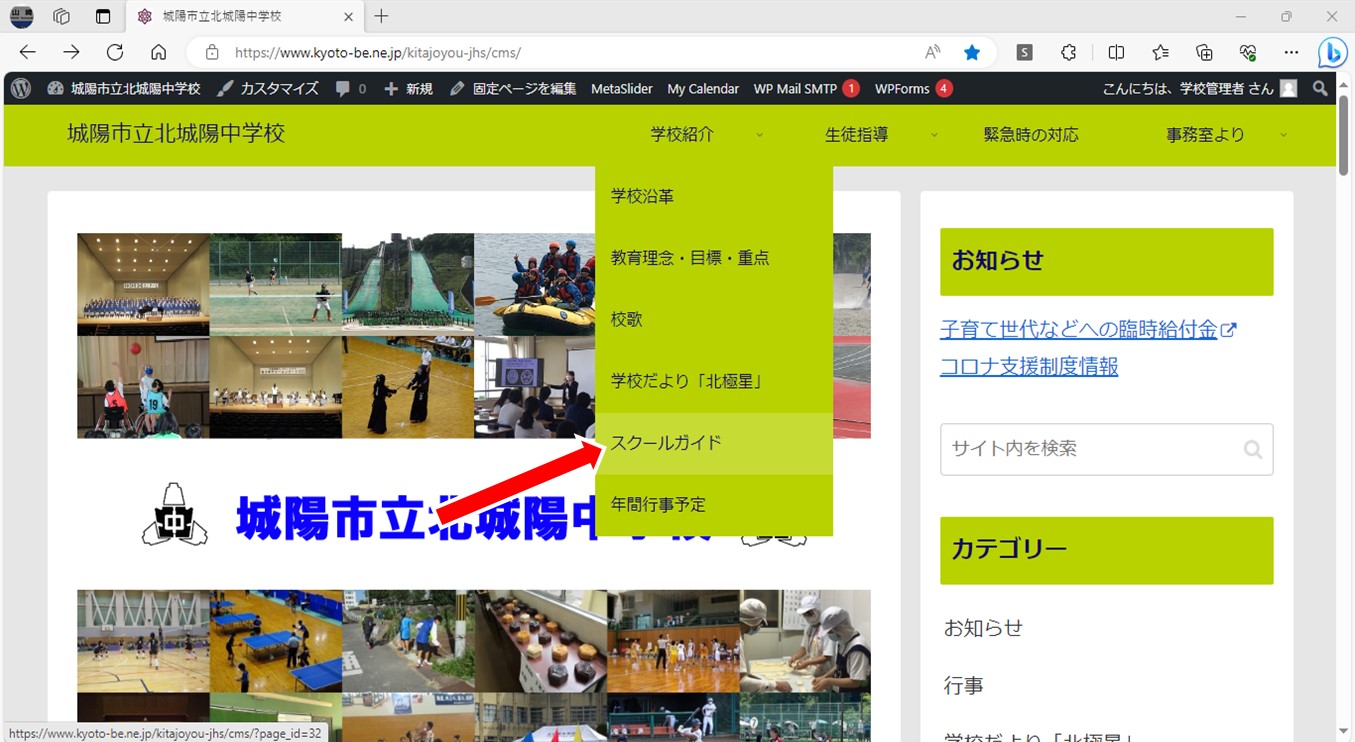Click the admin bar search magnifier

[x=1320, y=88]
